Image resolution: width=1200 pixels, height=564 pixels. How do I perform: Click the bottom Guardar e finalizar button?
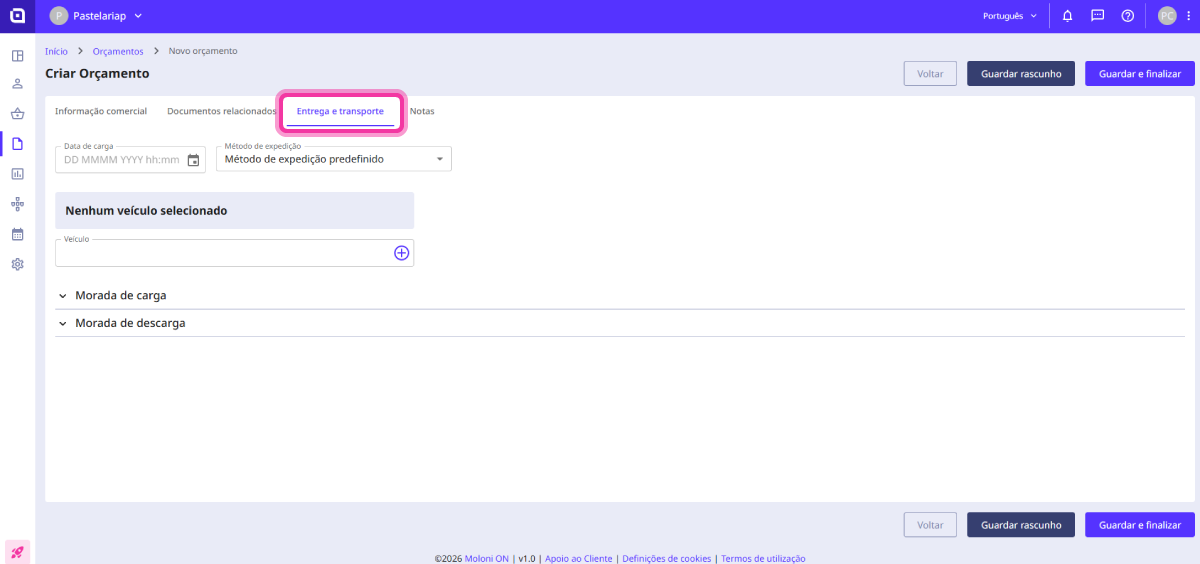point(1139,525)
